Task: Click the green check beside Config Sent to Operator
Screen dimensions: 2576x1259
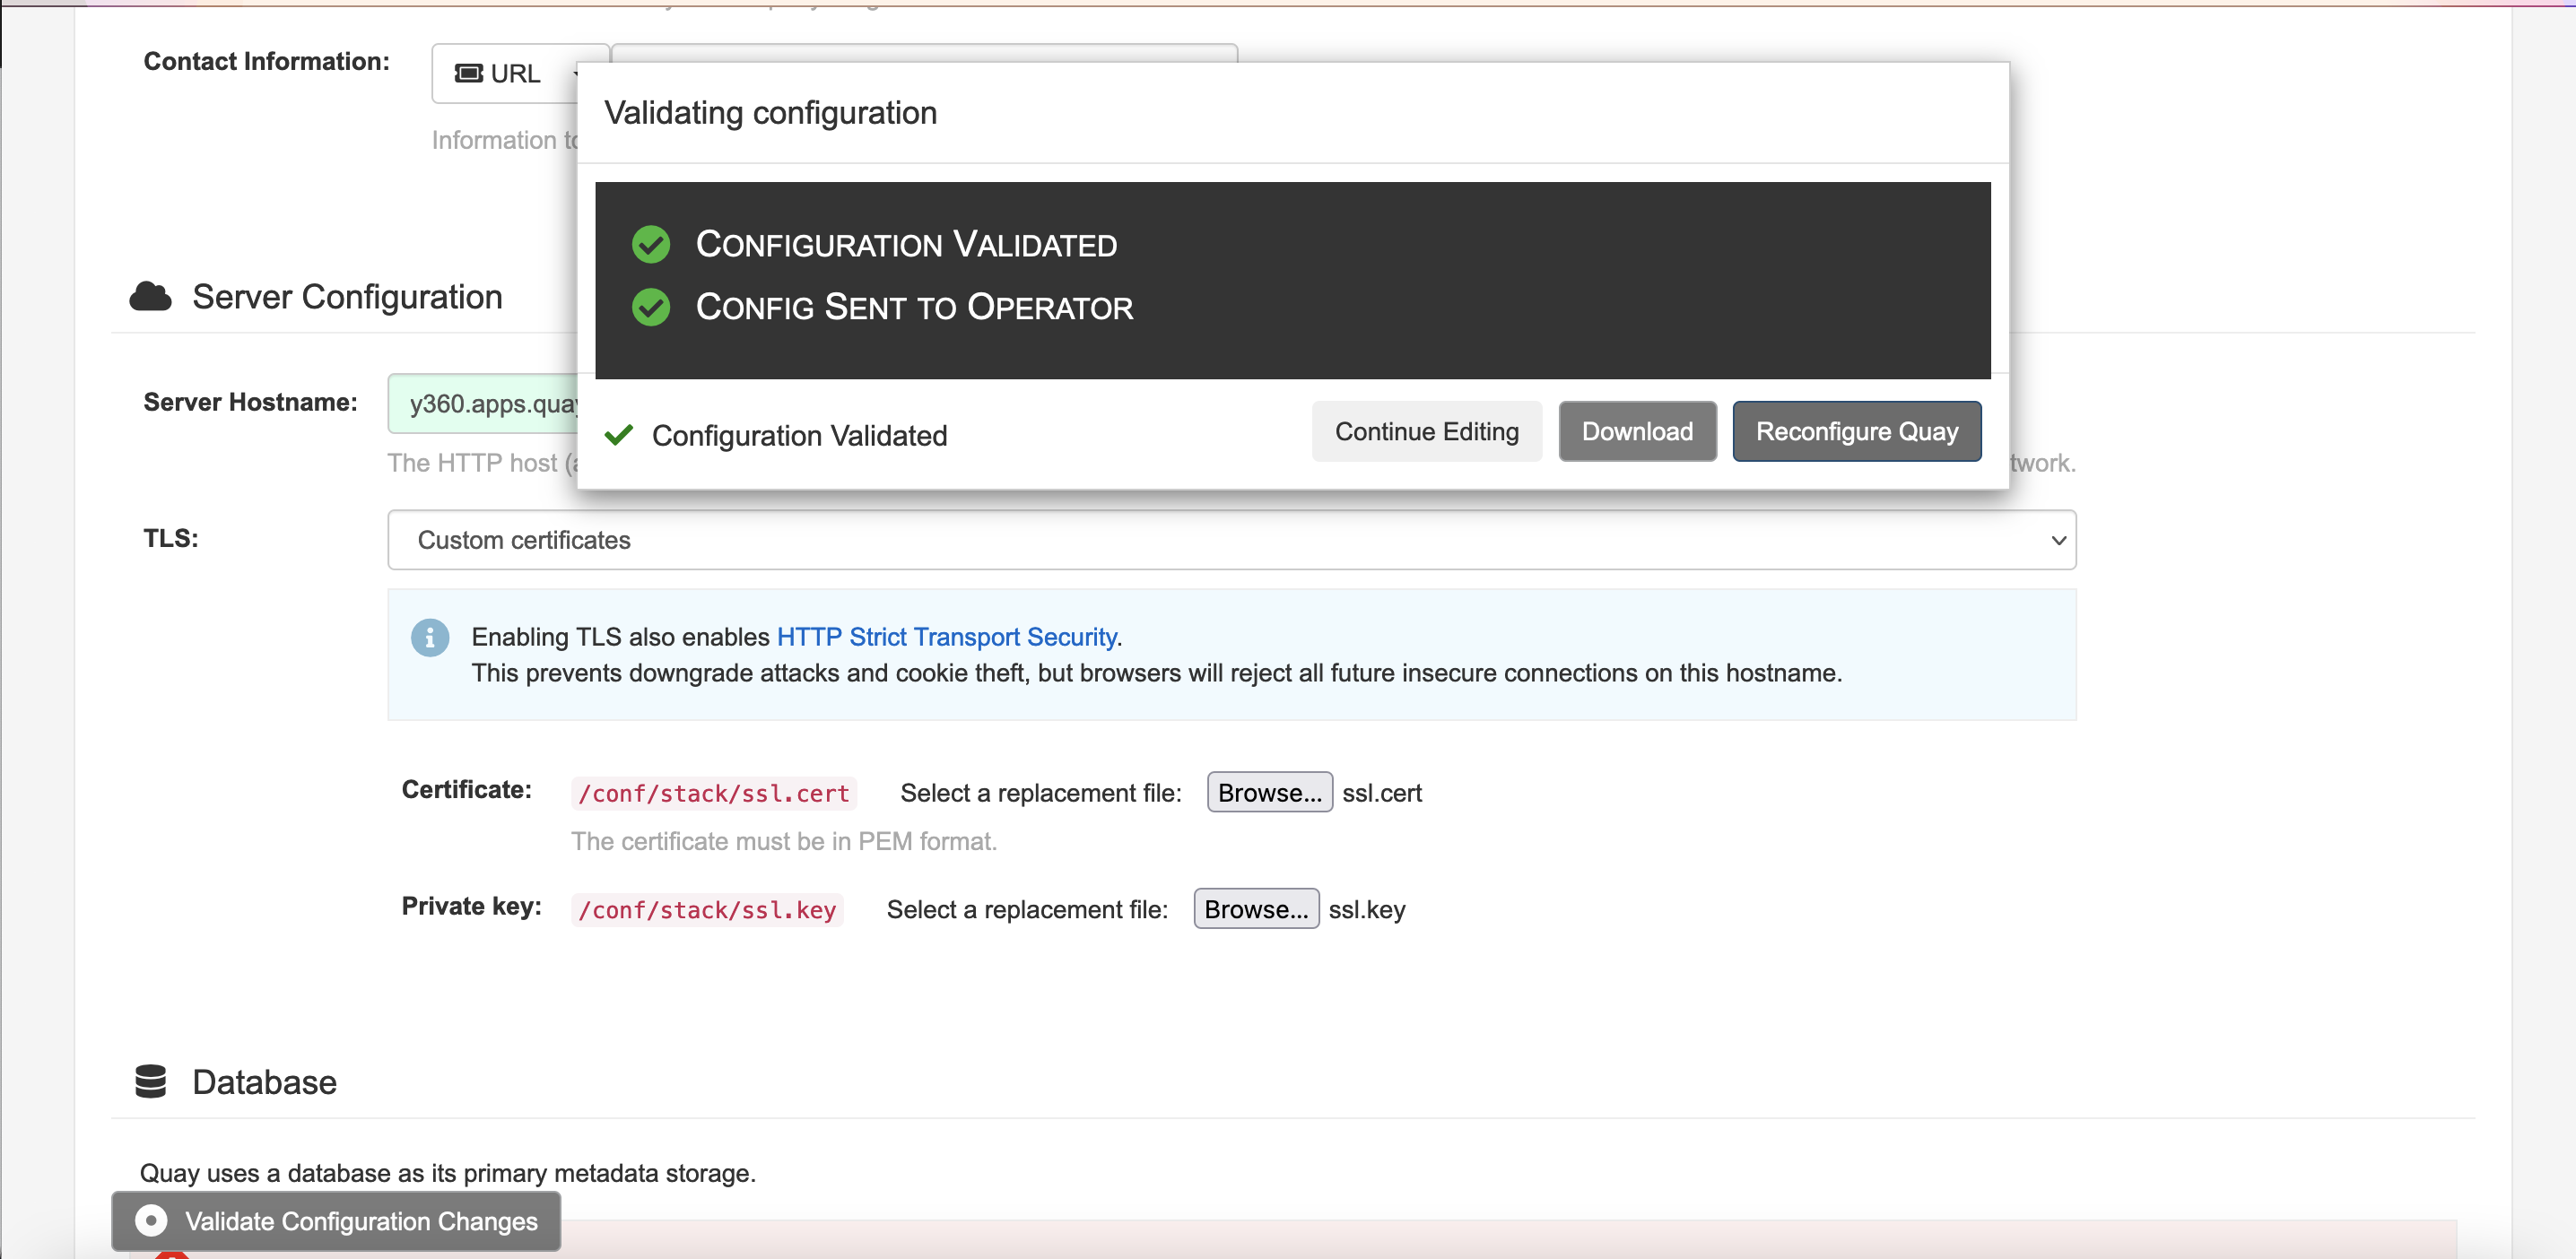Action: [651, 307]
